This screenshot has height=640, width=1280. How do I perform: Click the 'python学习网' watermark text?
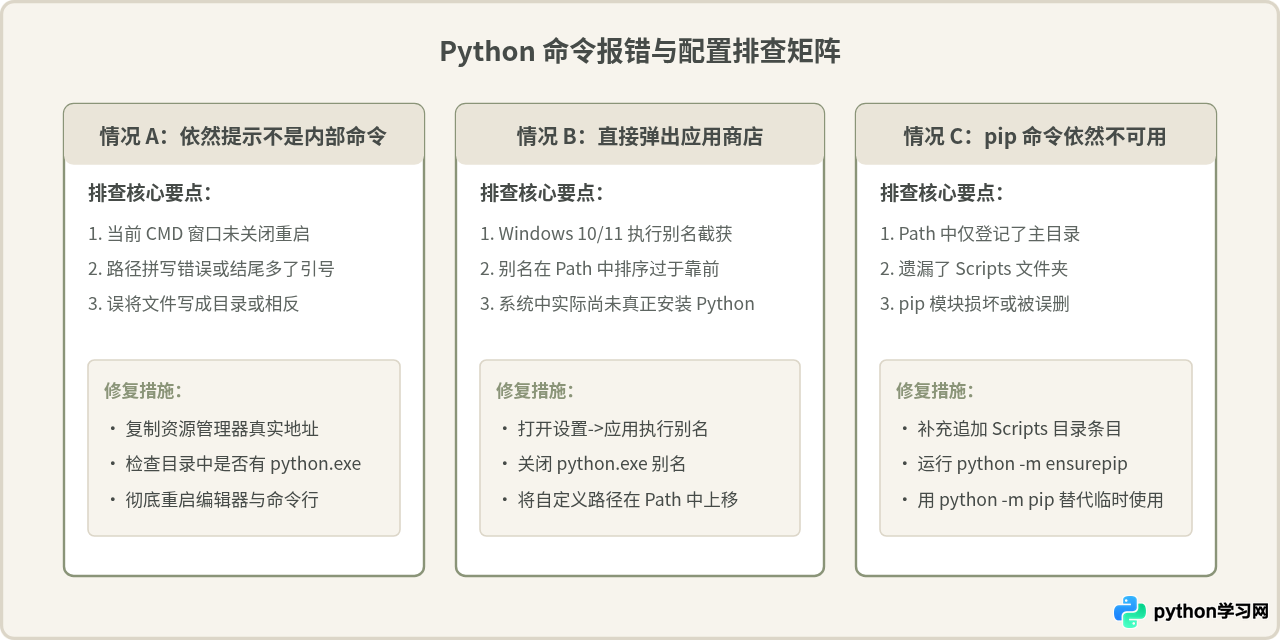coord(1211,611)
